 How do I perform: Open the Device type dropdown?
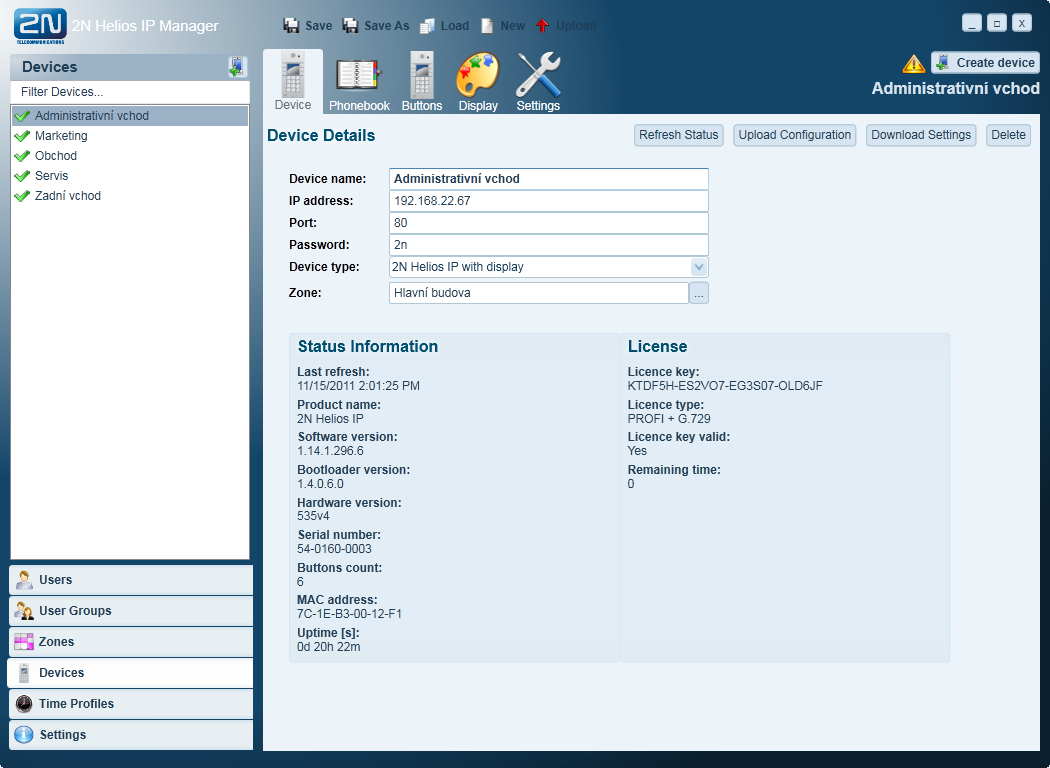[x=548, y=267]
